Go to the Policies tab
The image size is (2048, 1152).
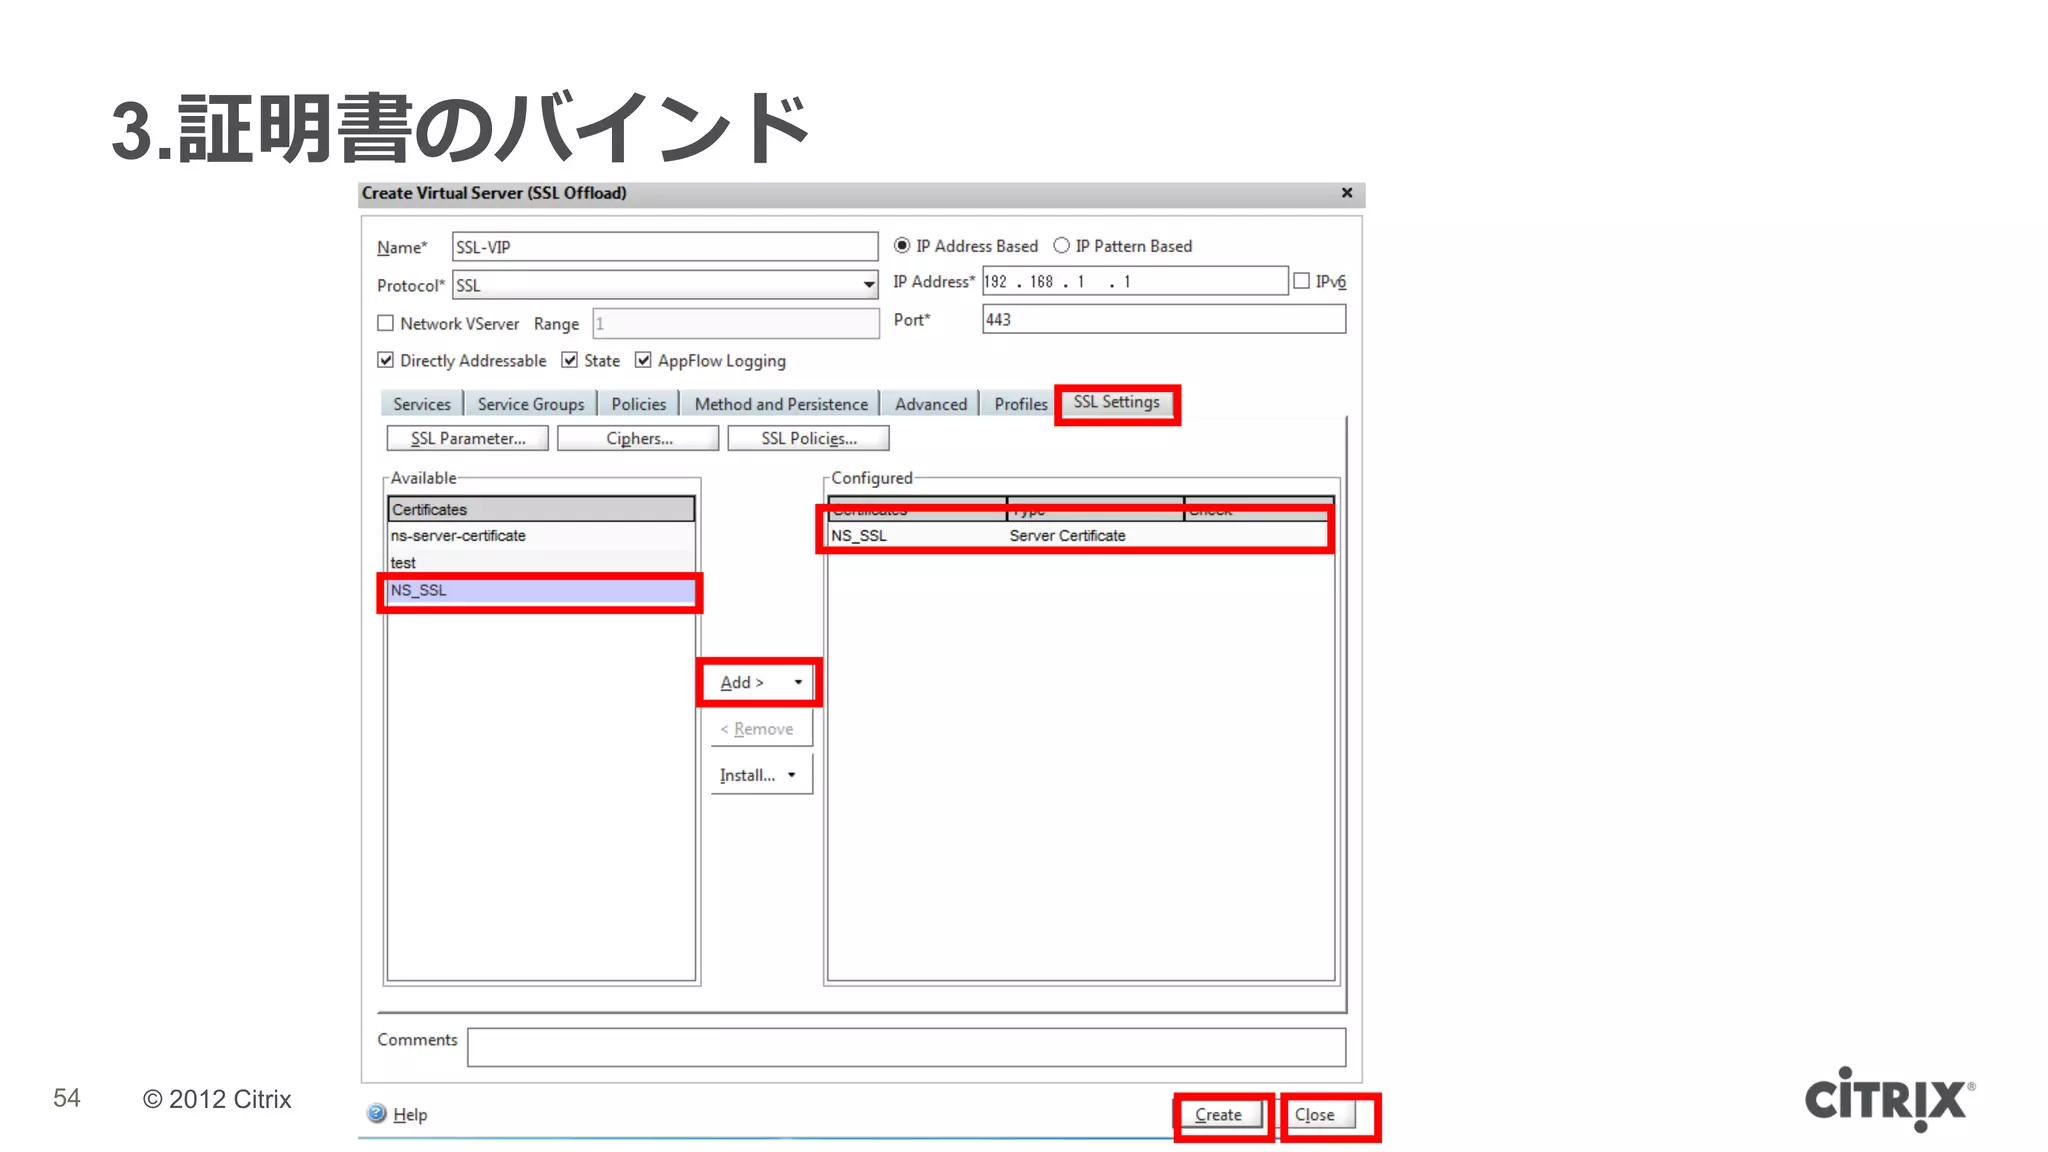[x=639, y=404]
